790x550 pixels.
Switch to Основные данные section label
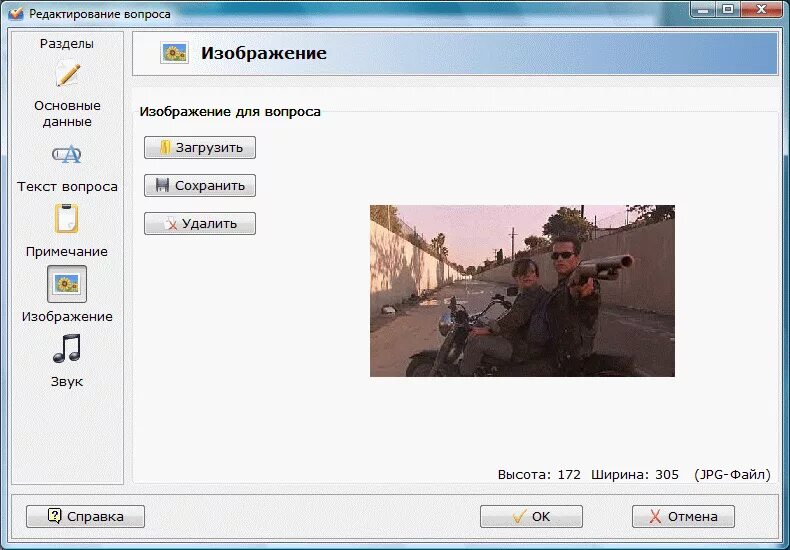[67, 113]
